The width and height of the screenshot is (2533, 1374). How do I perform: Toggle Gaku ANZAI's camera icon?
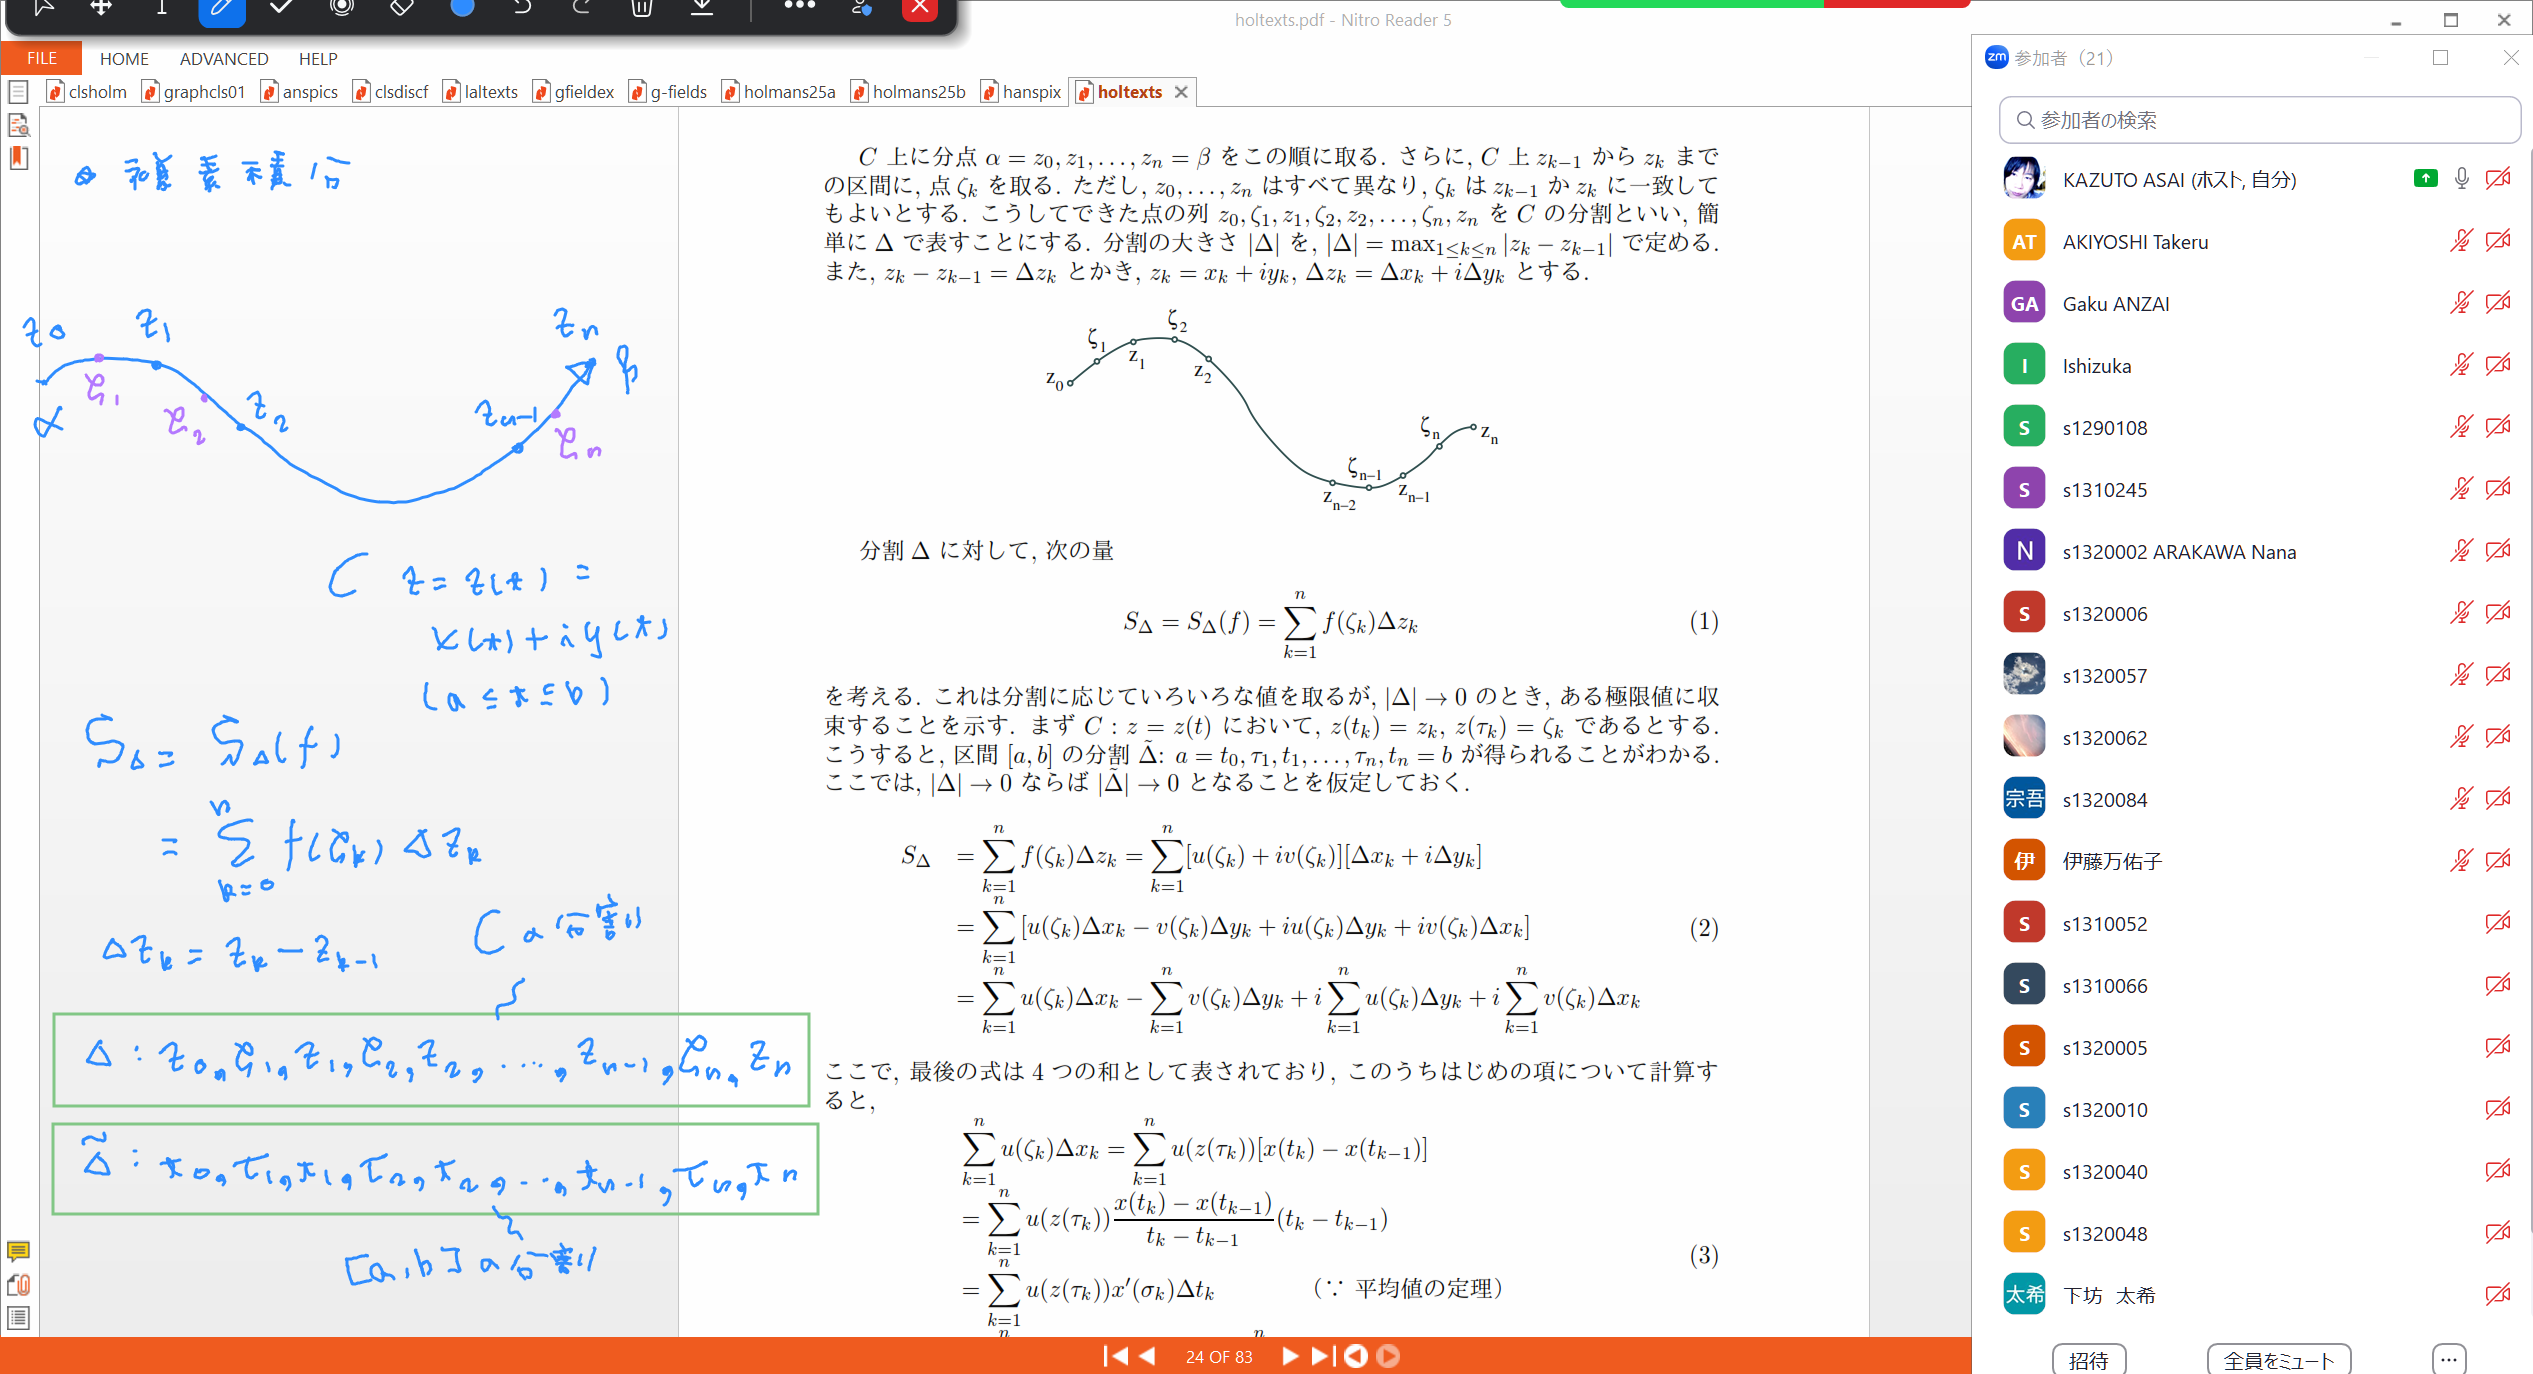coord(2498,302)
